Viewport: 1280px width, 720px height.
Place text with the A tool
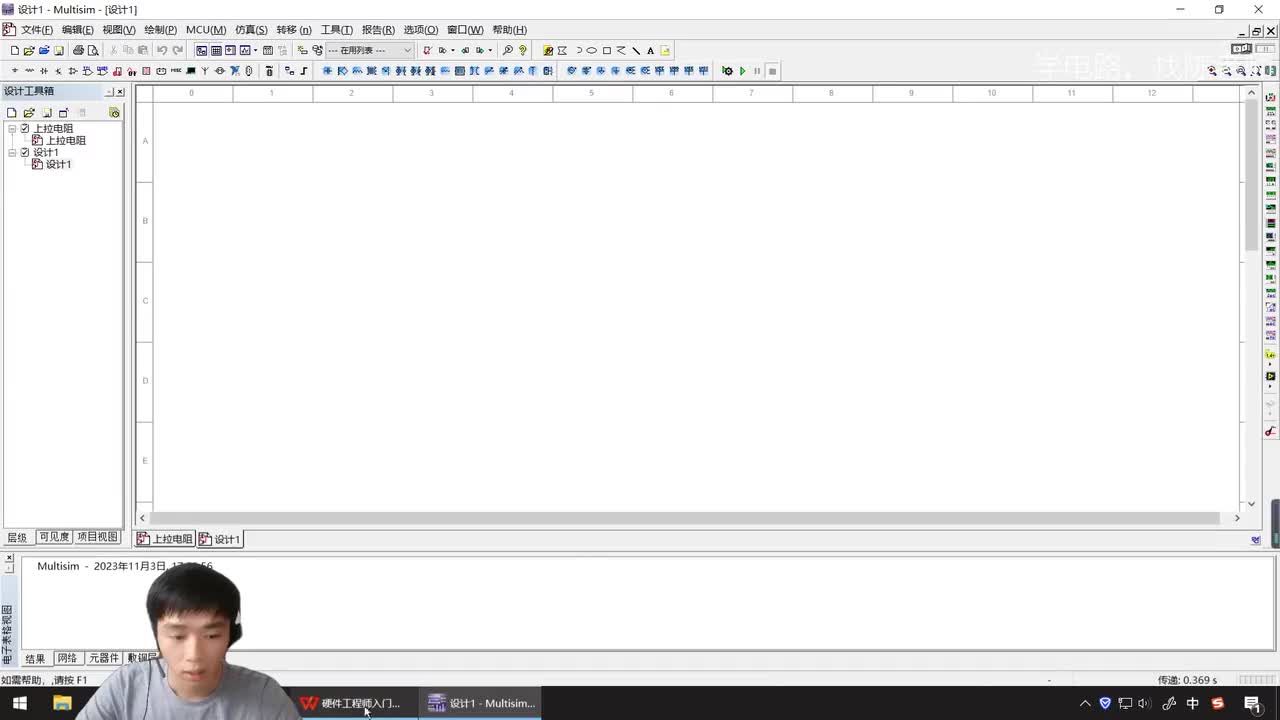pyautogui.click(x=650, y=50)
